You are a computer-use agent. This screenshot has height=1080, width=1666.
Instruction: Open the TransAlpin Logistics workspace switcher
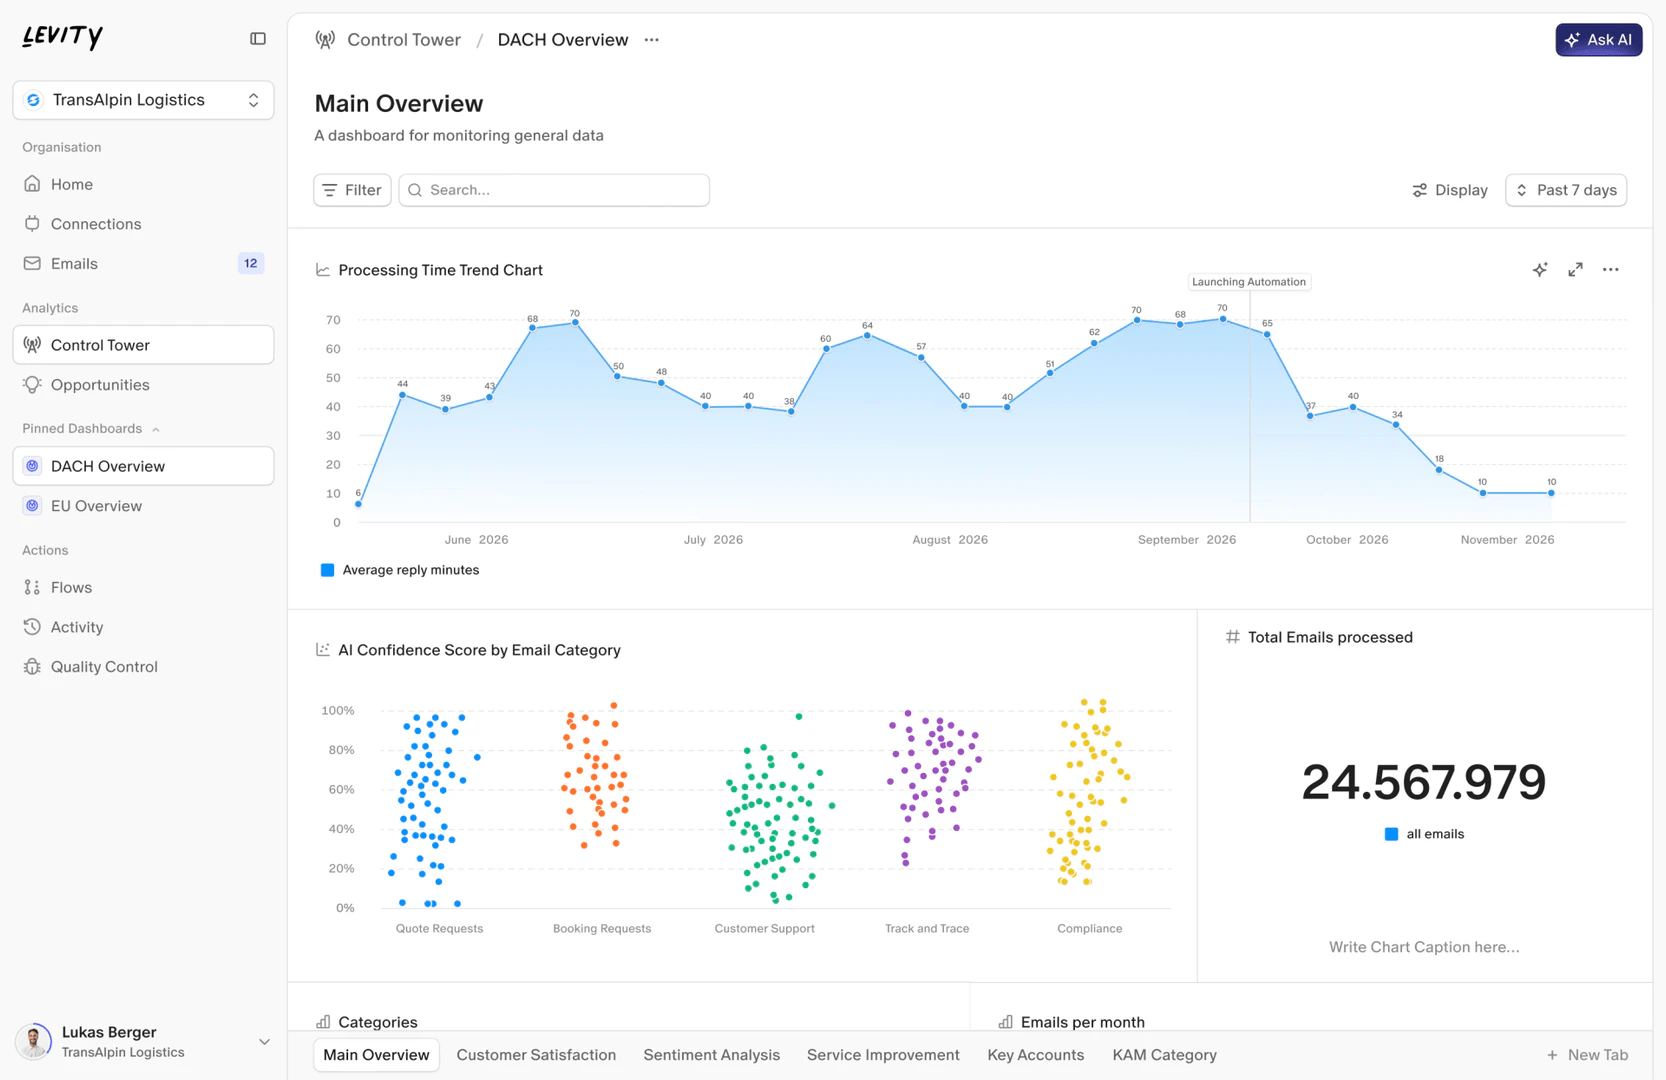(143, 100)
